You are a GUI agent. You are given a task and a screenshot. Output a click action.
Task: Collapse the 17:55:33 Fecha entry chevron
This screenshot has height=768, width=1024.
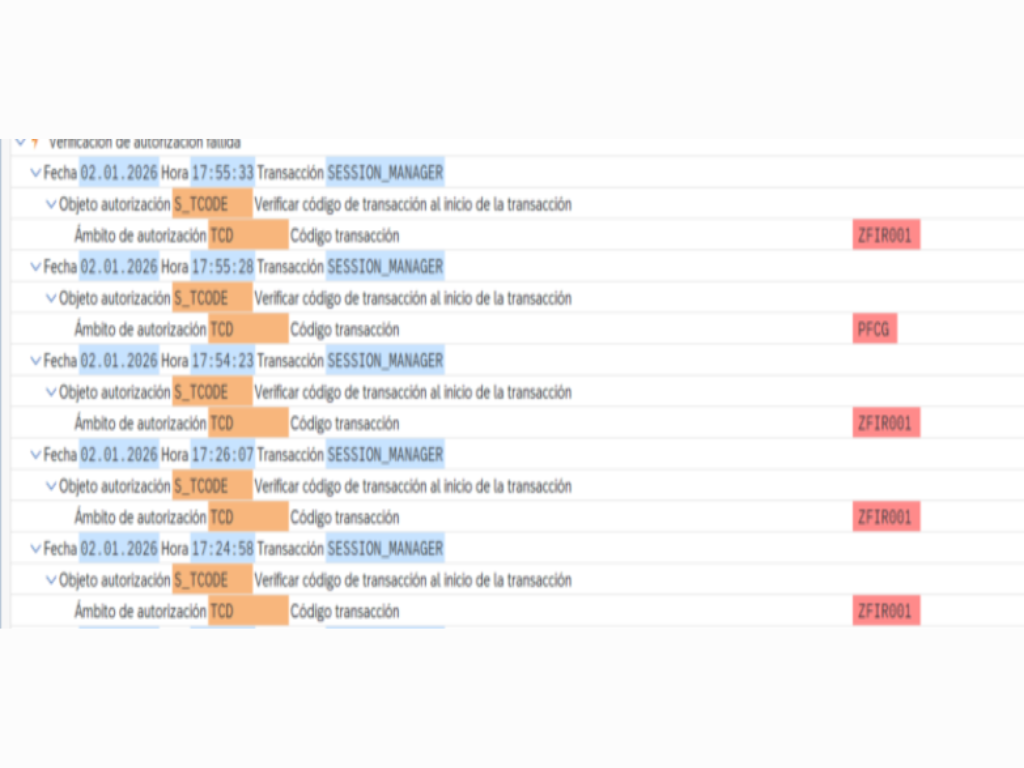click(x=37, y=173)
